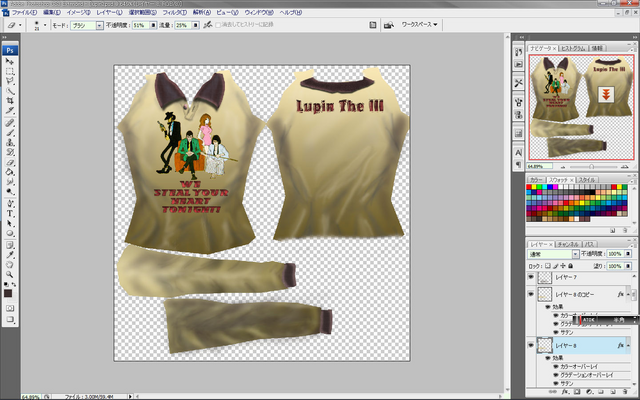This screenshot has height=400, width=640.
Task: Open the opacity 51% slider arrow
Action: point(153,25)
